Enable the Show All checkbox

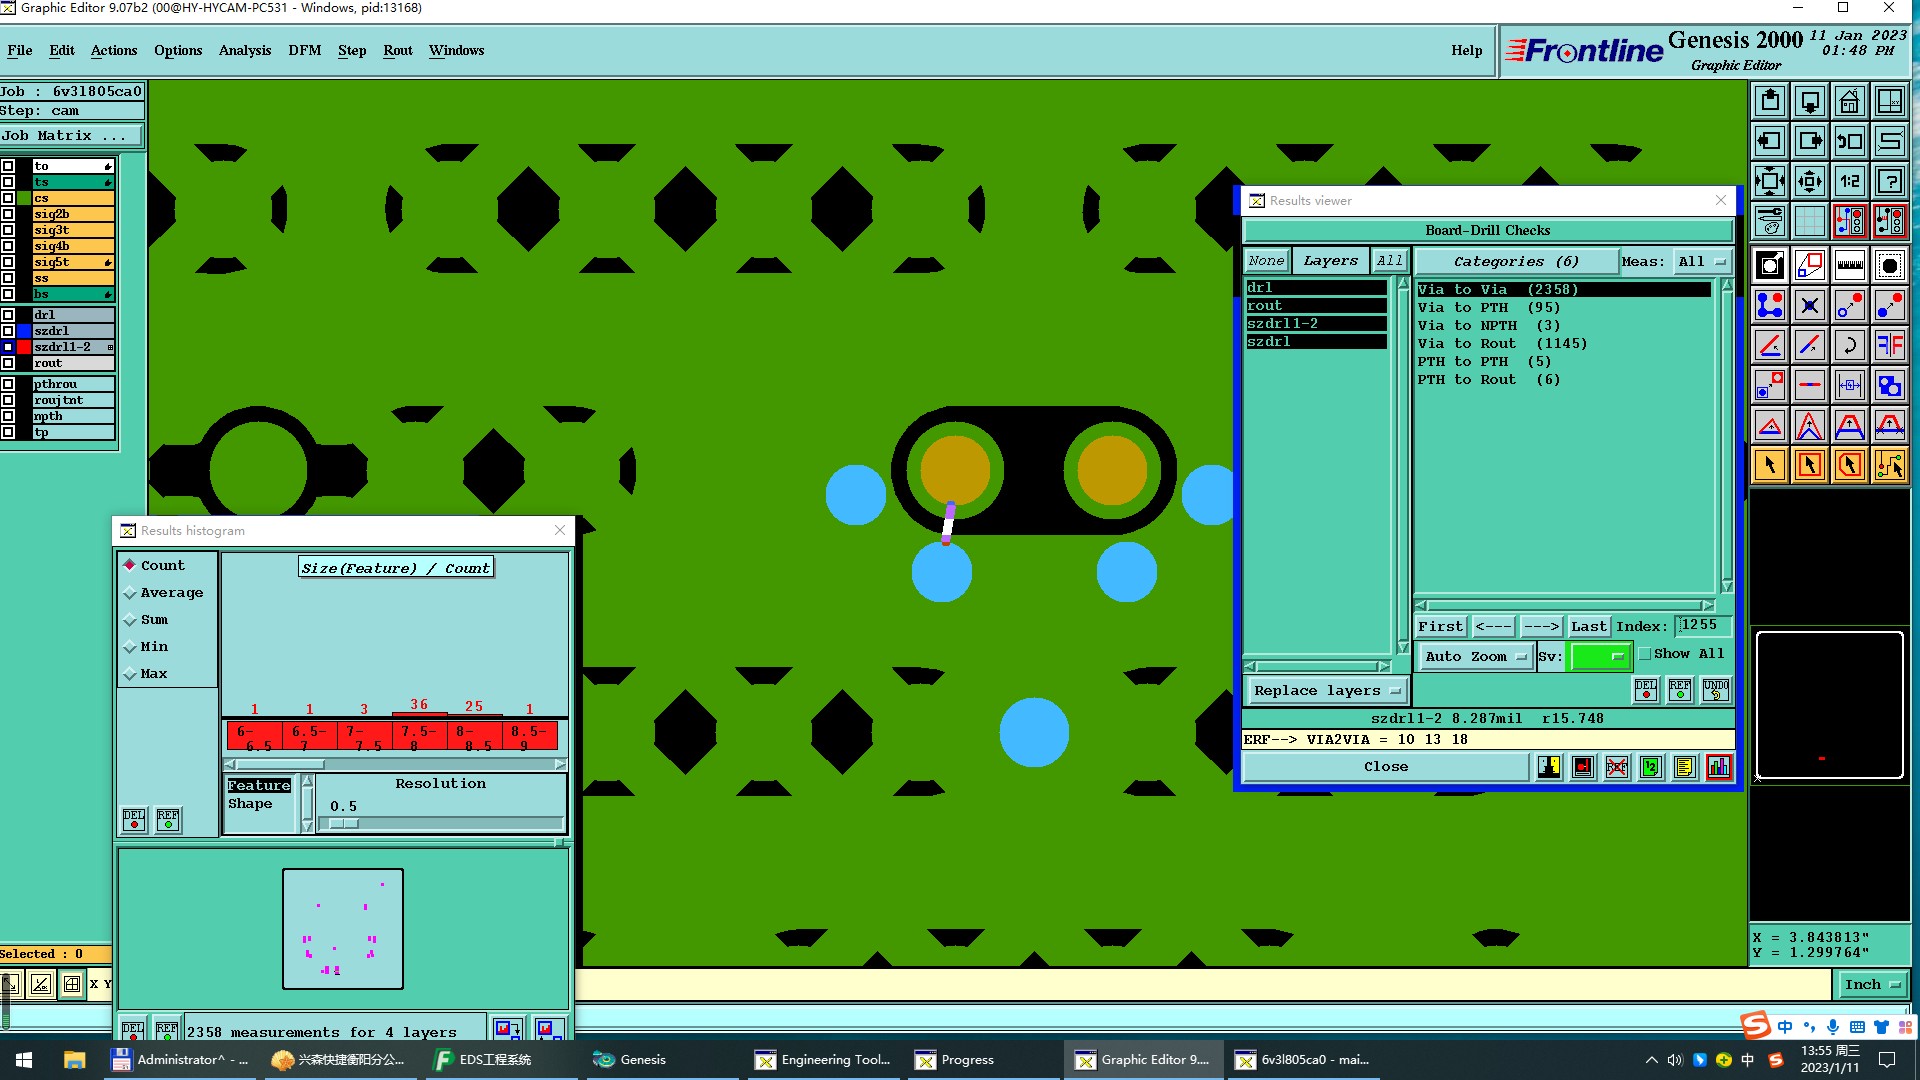1645,654
